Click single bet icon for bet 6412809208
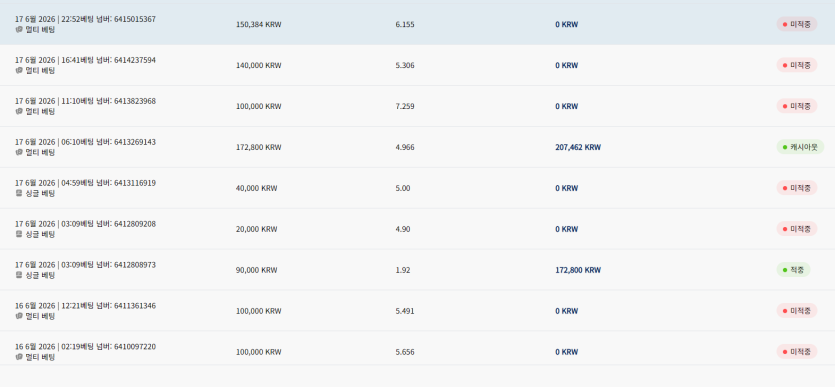 tap(19, 234)
